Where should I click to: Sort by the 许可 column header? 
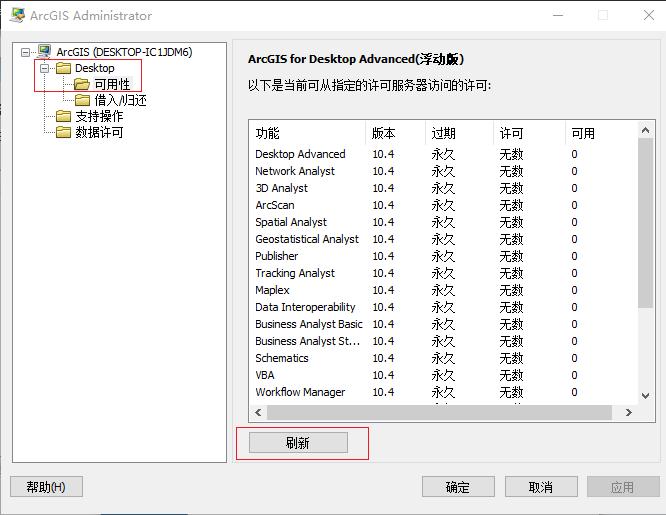[x=530, y=133]
